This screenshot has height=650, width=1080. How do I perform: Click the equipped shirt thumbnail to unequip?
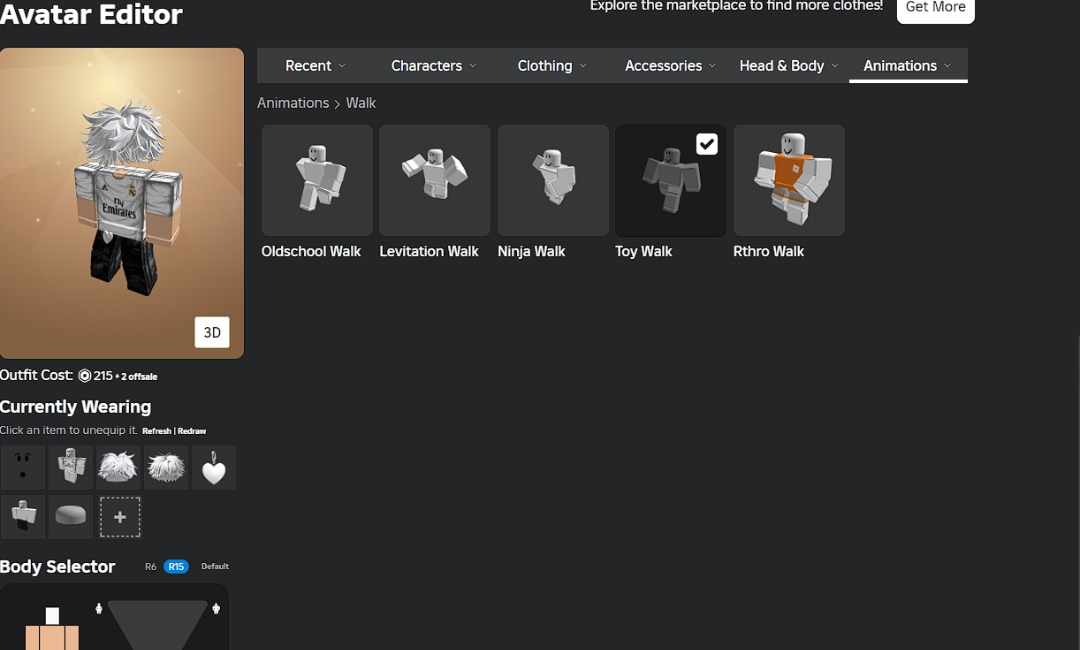tap(70, 467)
